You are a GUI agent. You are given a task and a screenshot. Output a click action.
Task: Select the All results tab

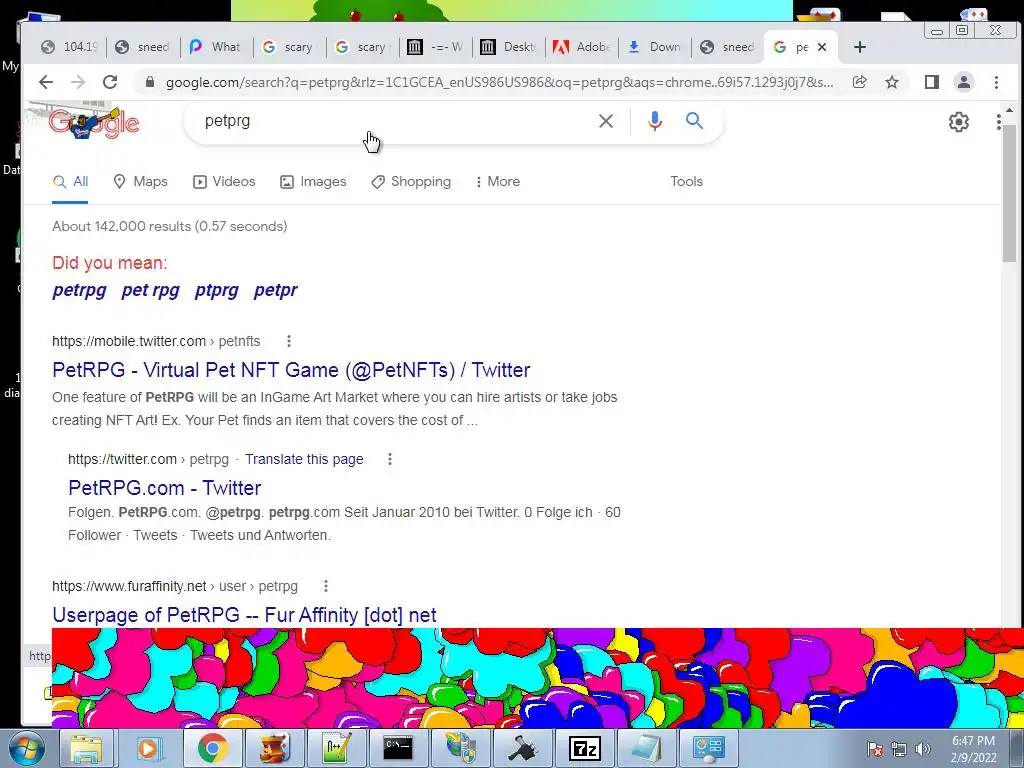click(x=70, y=182)
